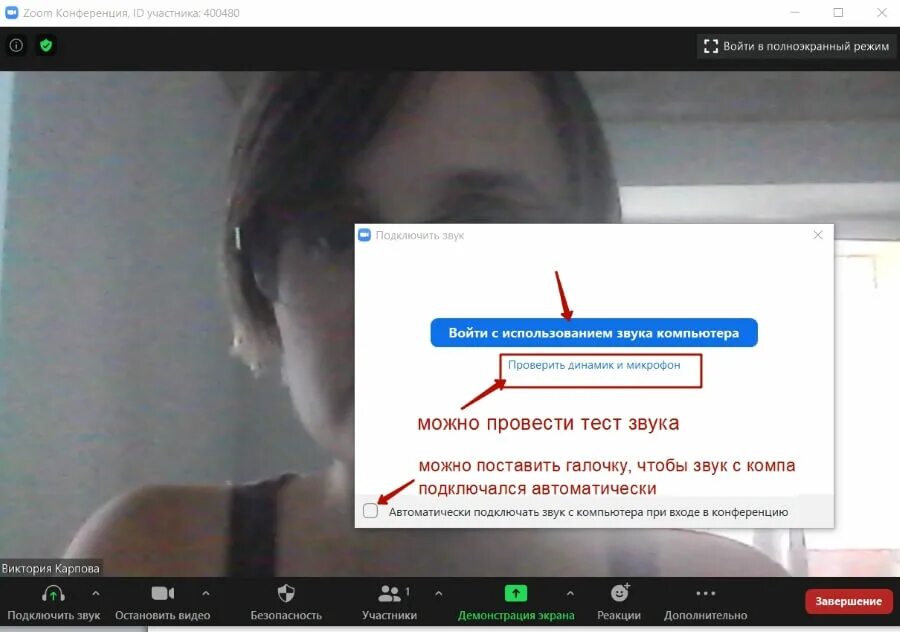900x632 pixels.
Task: Click Войти в полноэкранный режим button
Action: pos(797,46)
